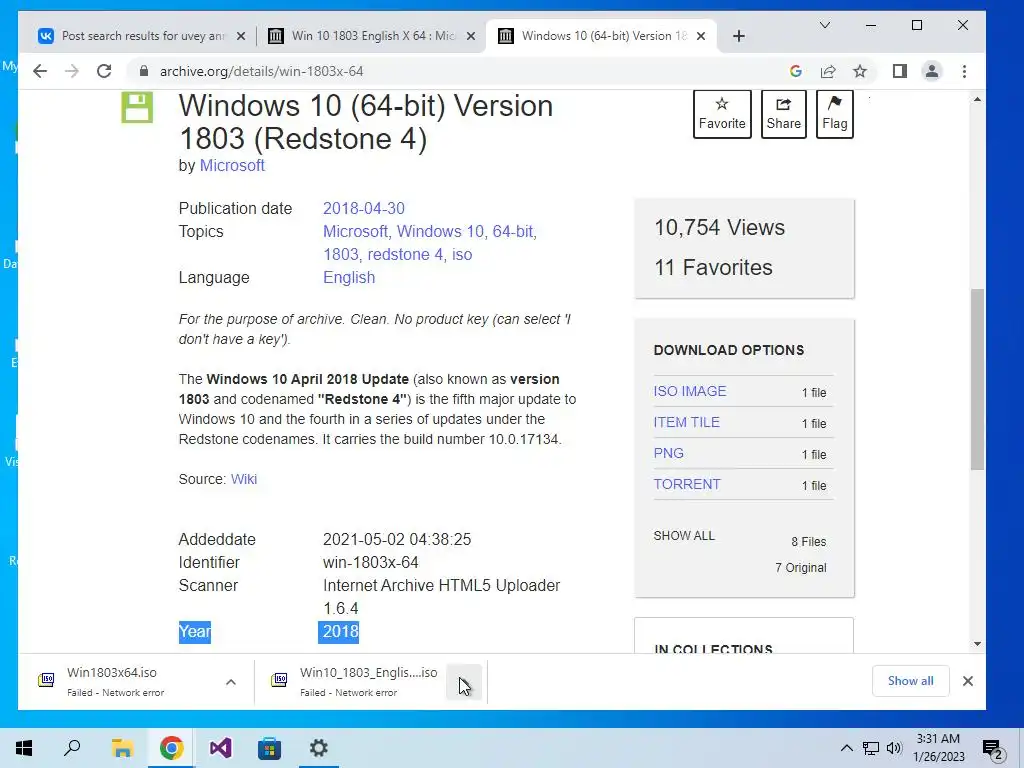Click the Win10_1803_Englis....iso download item
Image resolution: width=1024 pixels, height=768 pixels.
[356, 681]
